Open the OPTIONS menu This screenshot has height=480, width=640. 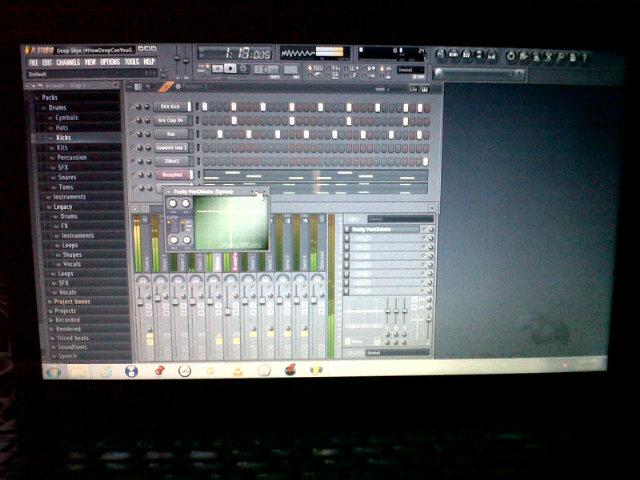tap(110, 62)
